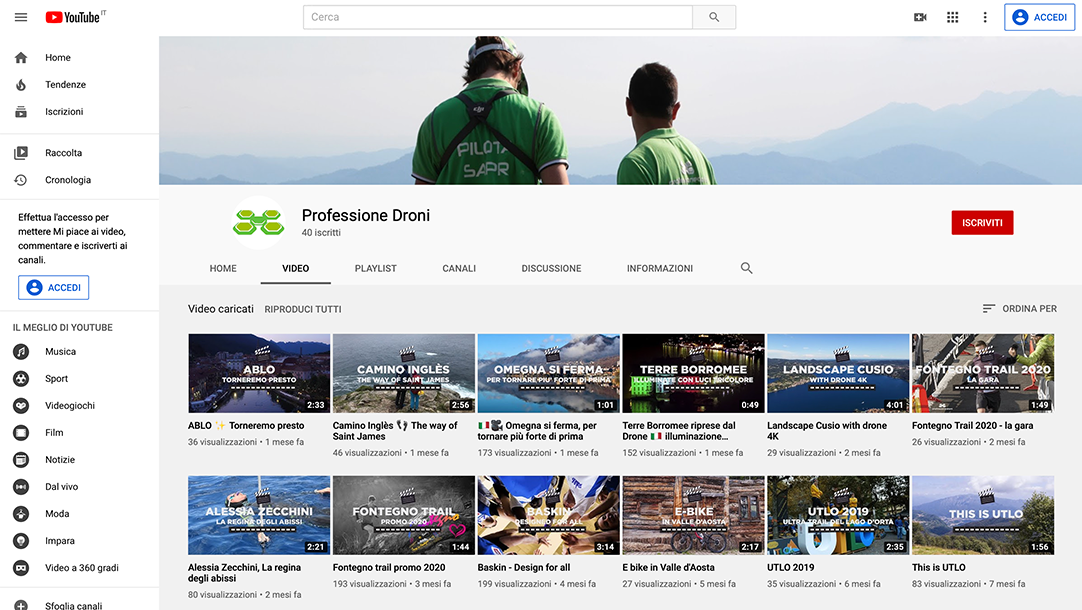Click the search magnifier button
1082x610 pixels.
(x=714, y=17)
